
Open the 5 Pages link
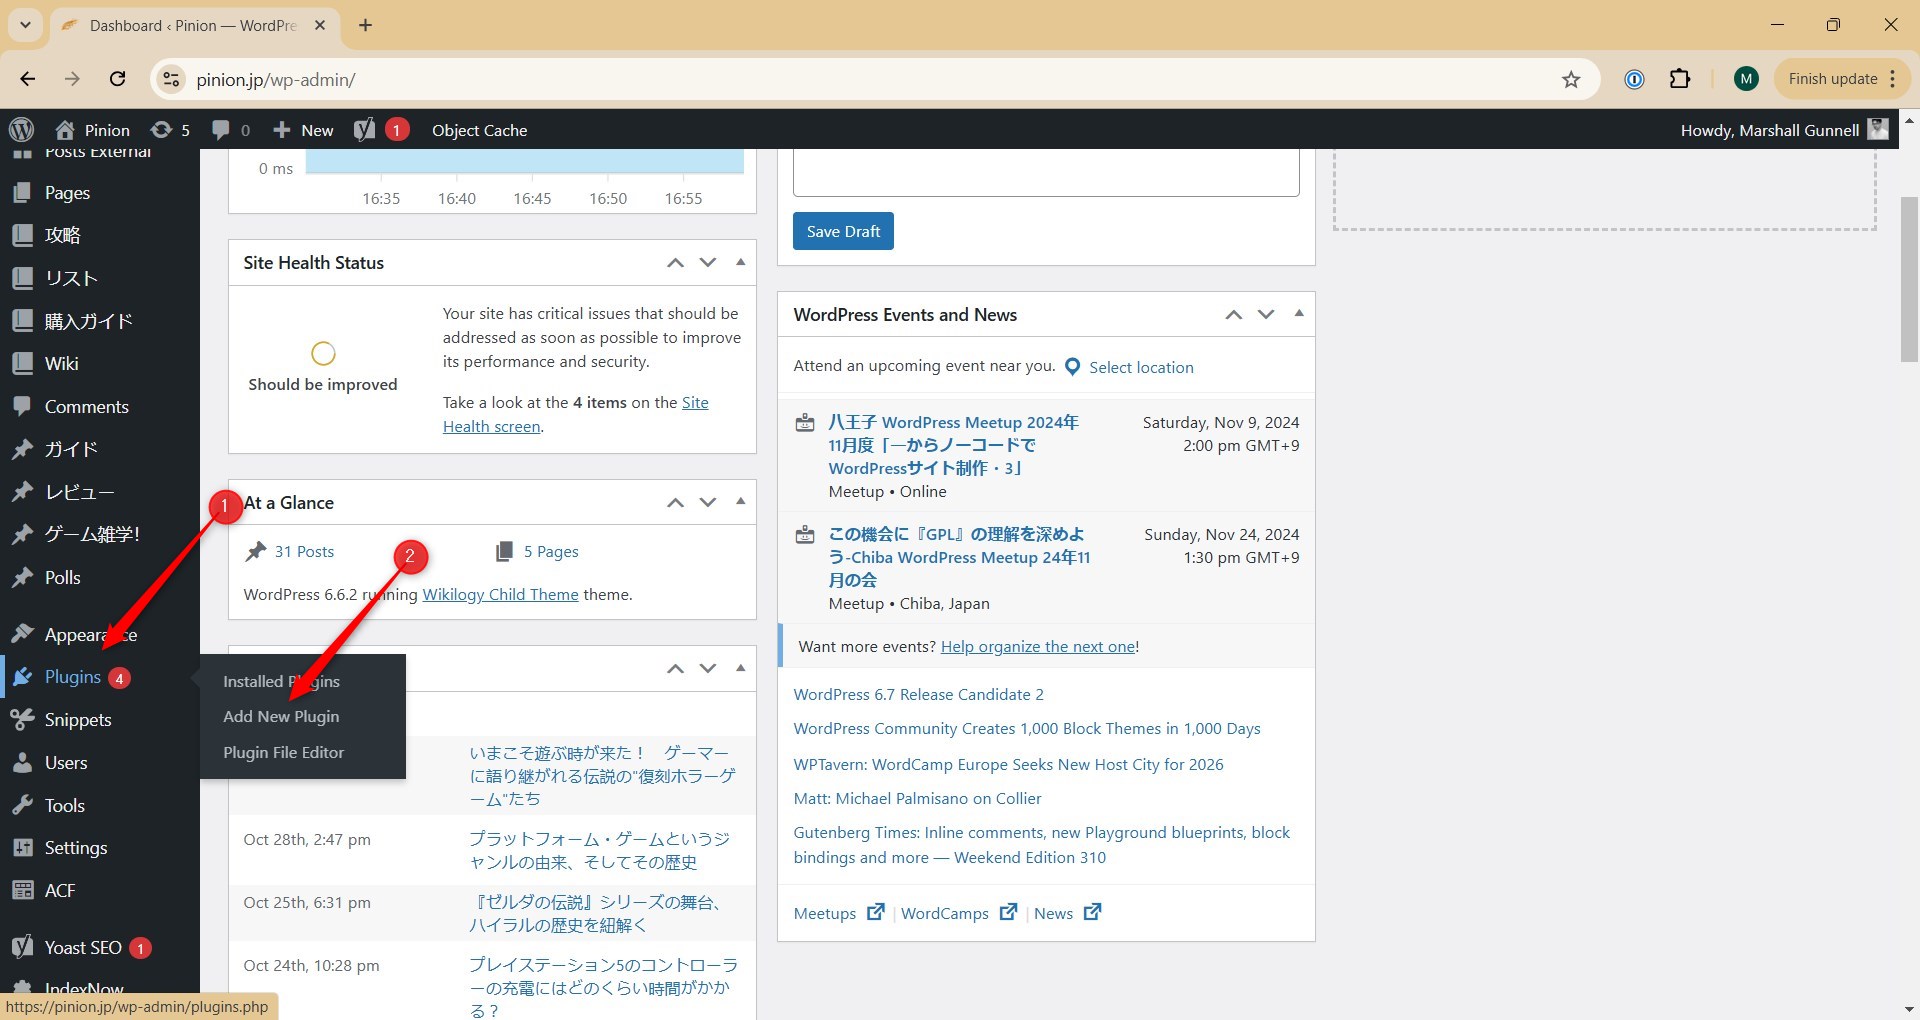(x=551, y=552)
